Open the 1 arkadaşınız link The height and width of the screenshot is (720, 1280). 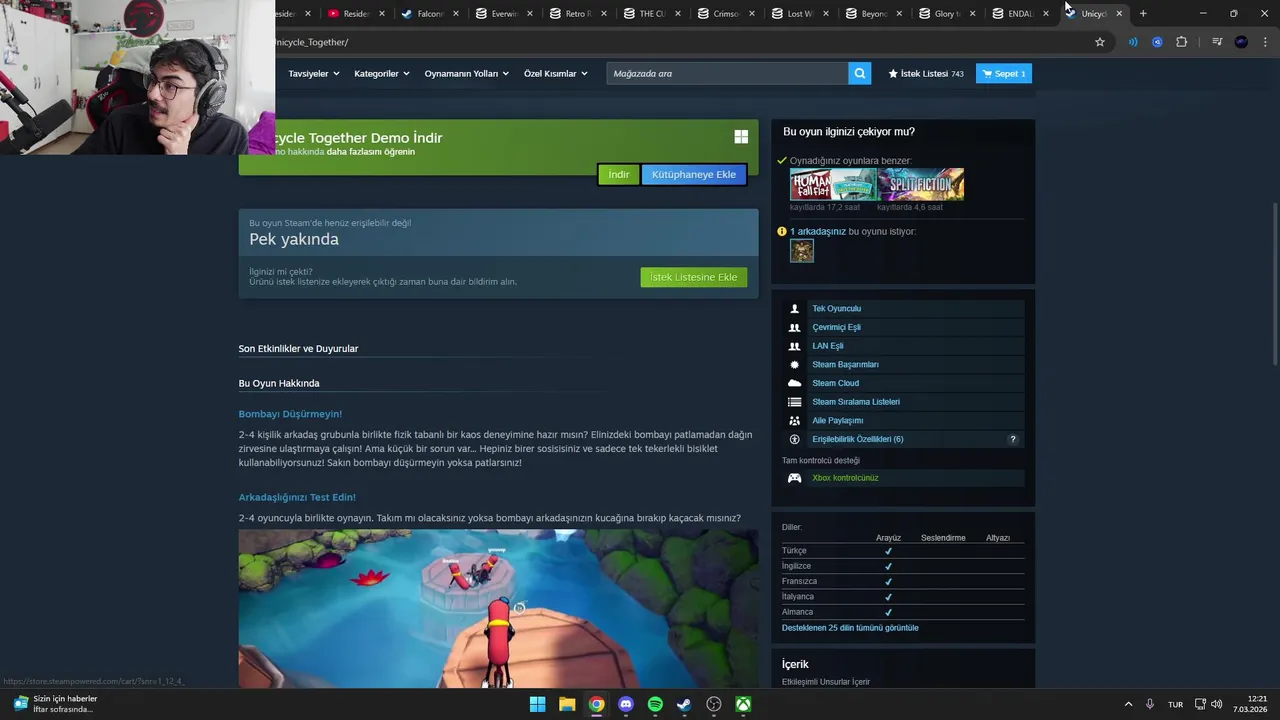pyautogui.click(x=818, y=231)
